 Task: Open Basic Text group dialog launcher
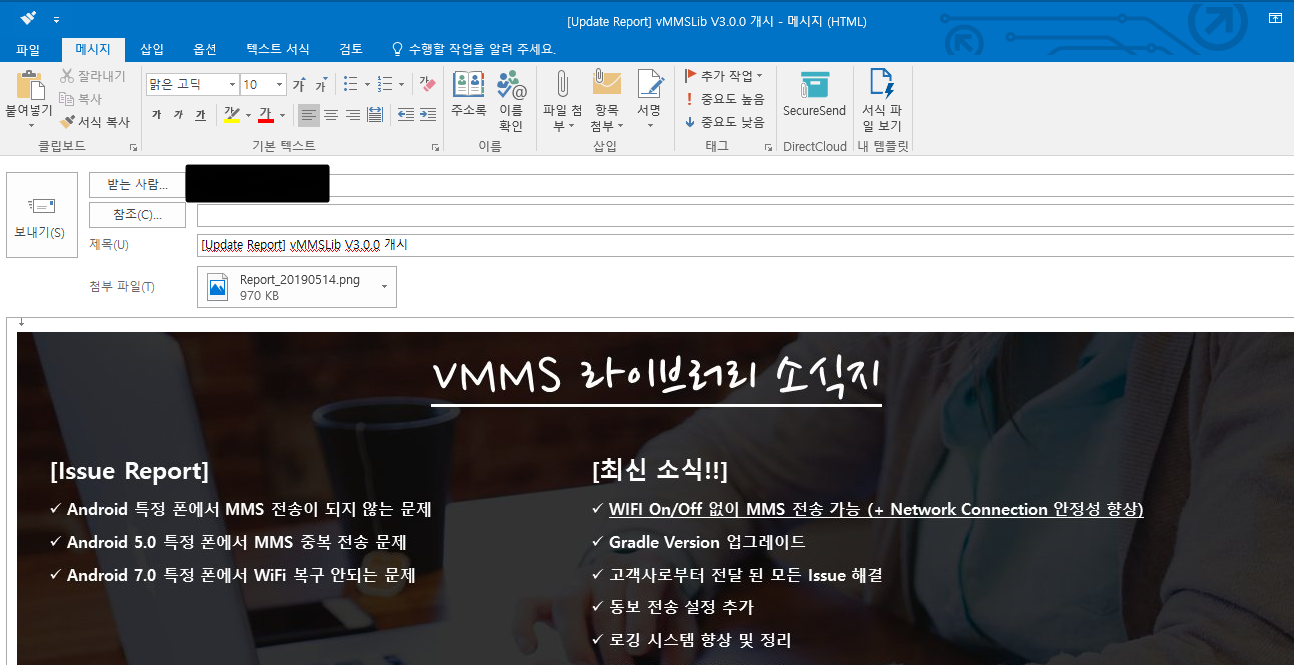(x=435, y=147)
